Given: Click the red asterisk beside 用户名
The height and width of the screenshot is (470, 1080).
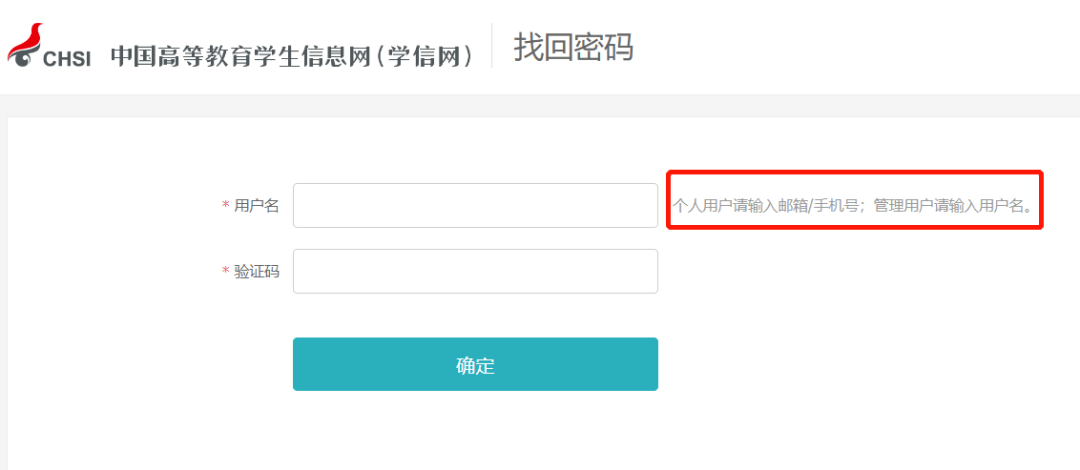Looking at the screenshot, I should [x=225, y=206].
